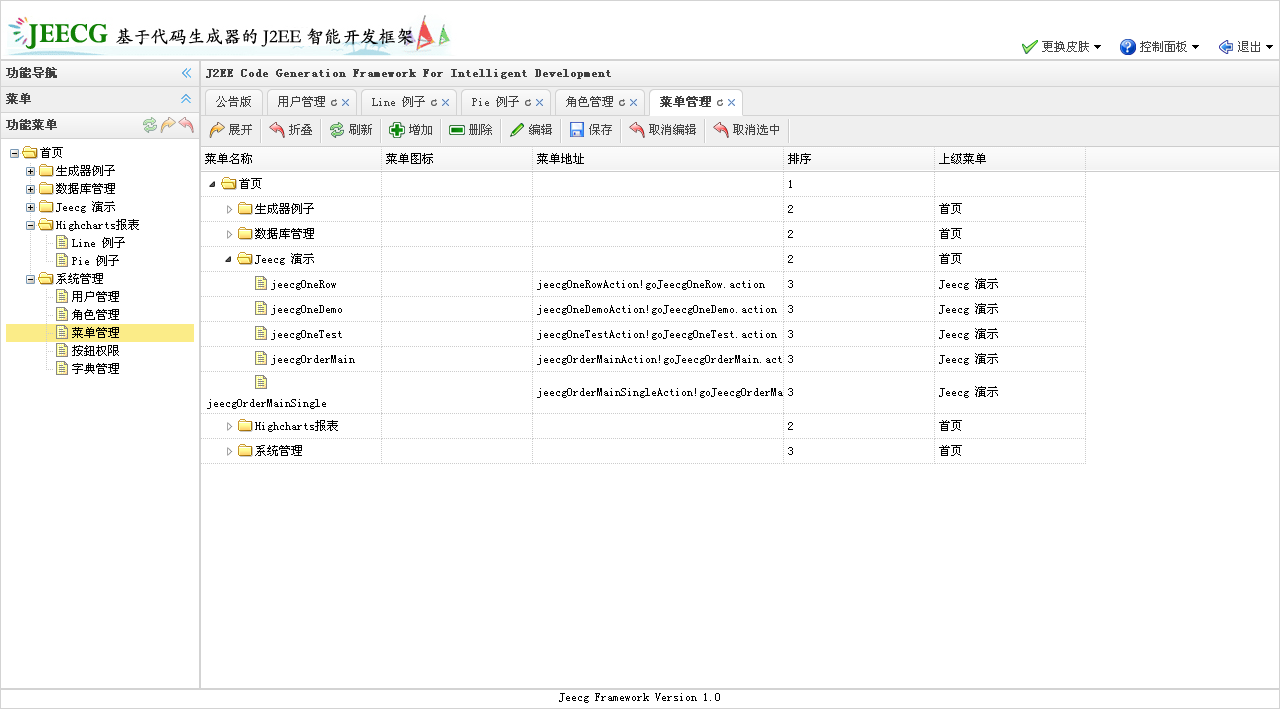Close the 角色管理 tab
Screen dimensions: 1280x709
coord(633,103)
